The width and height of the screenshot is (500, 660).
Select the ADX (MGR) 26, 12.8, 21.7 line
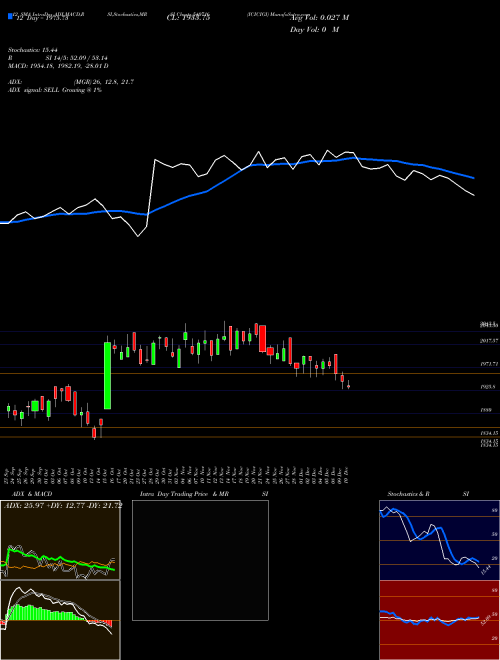(x=71, y=82)
